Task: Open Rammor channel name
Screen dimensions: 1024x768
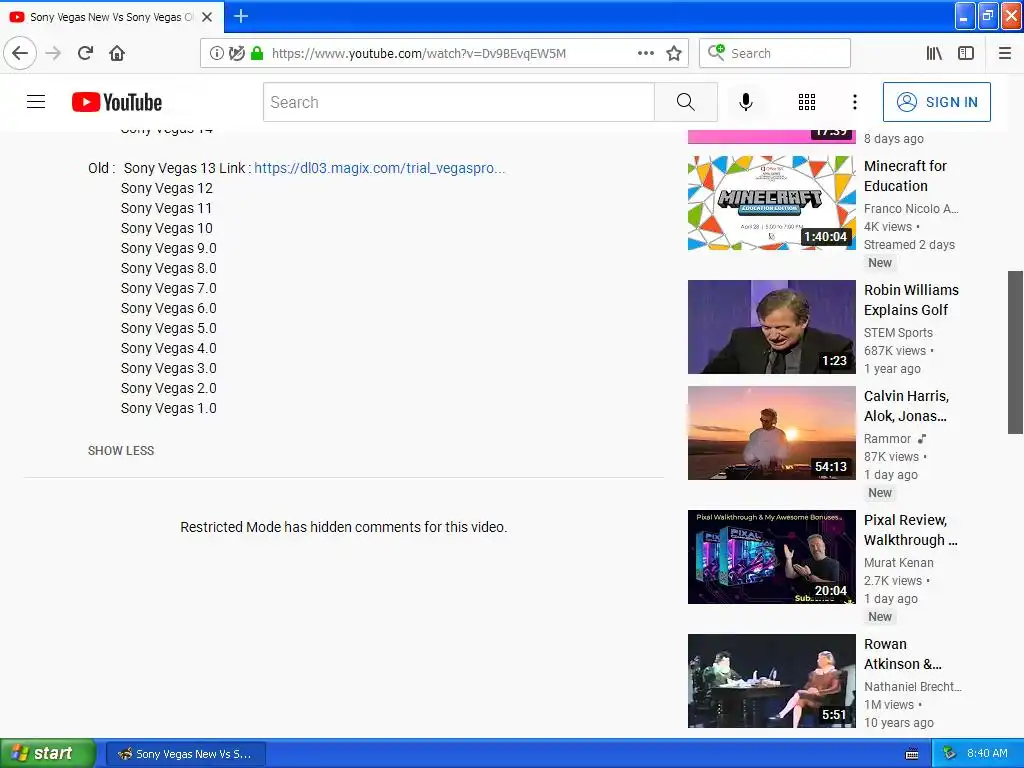Action: tap(887, 438)
